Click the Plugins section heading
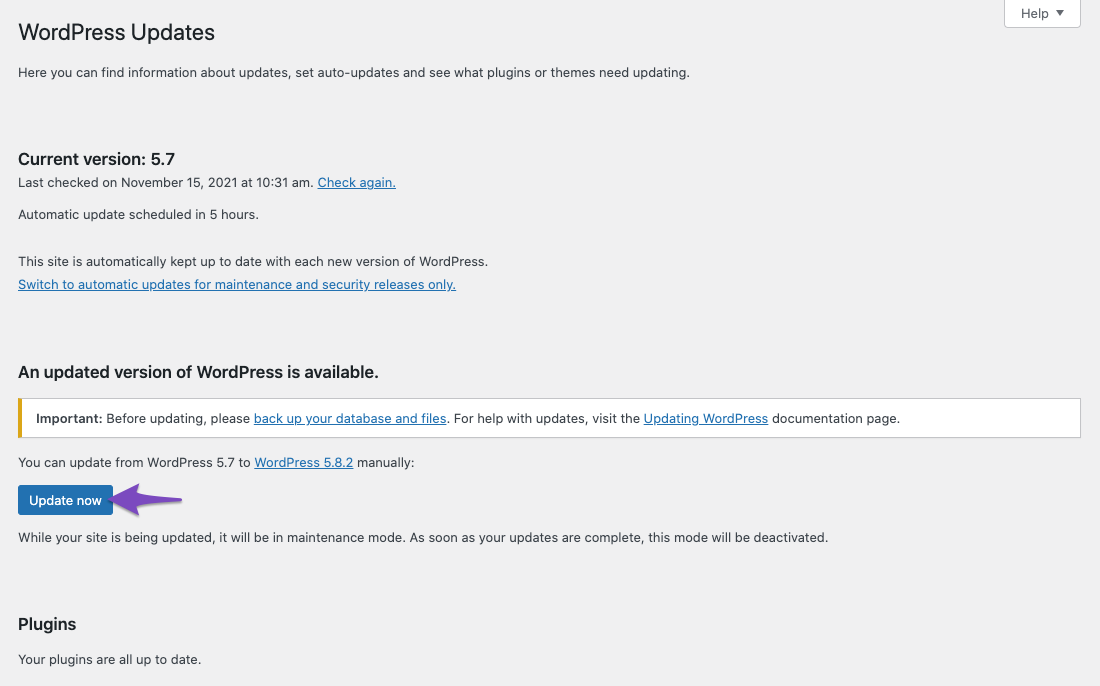Image resolution: width=1100 pixels, height=686 pixels. [47, 624]
